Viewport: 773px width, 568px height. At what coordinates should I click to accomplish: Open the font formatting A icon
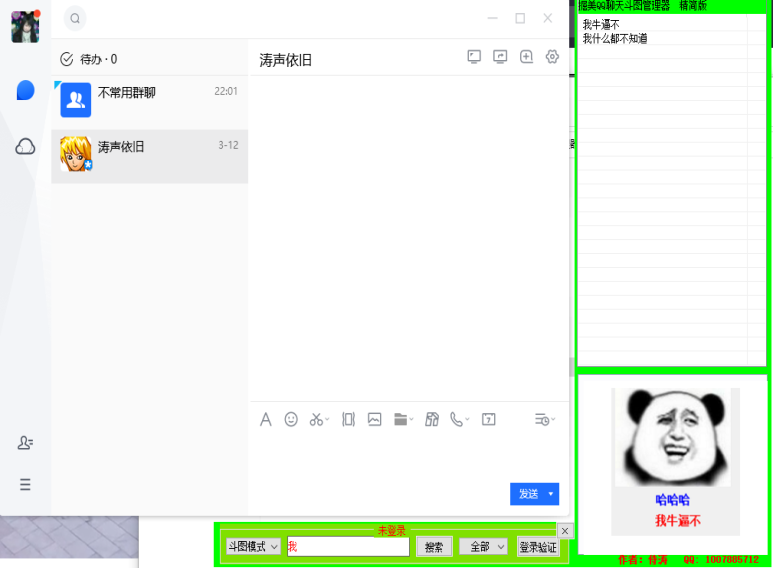coord(266,420)
